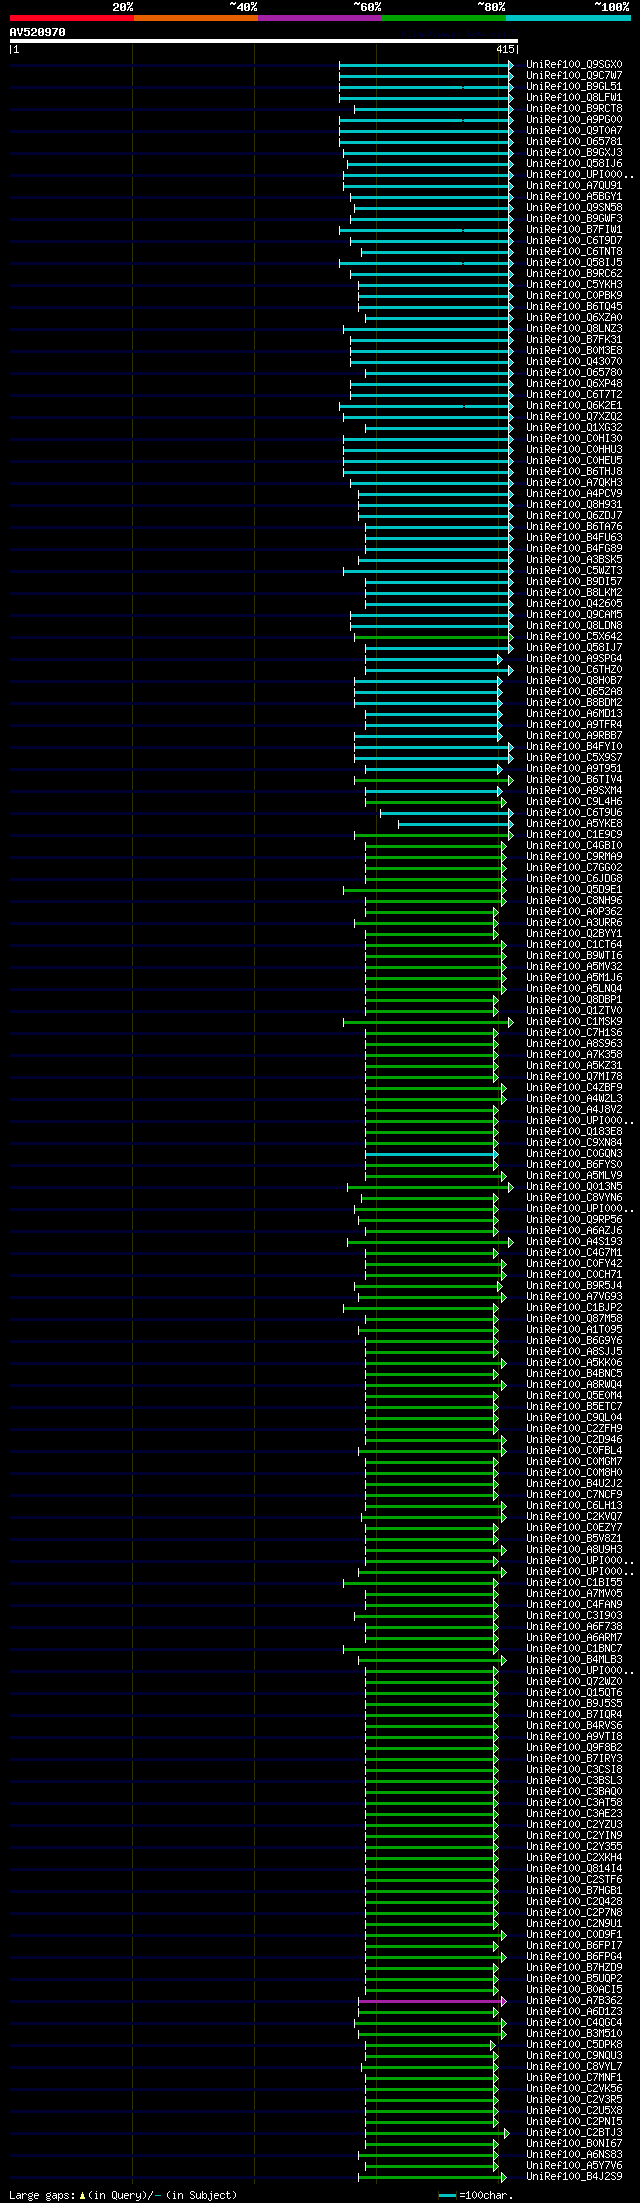The image size is (640, 2203).
Task: Select hit label UniRef100_C4GBI0
Action: [574, 845]
